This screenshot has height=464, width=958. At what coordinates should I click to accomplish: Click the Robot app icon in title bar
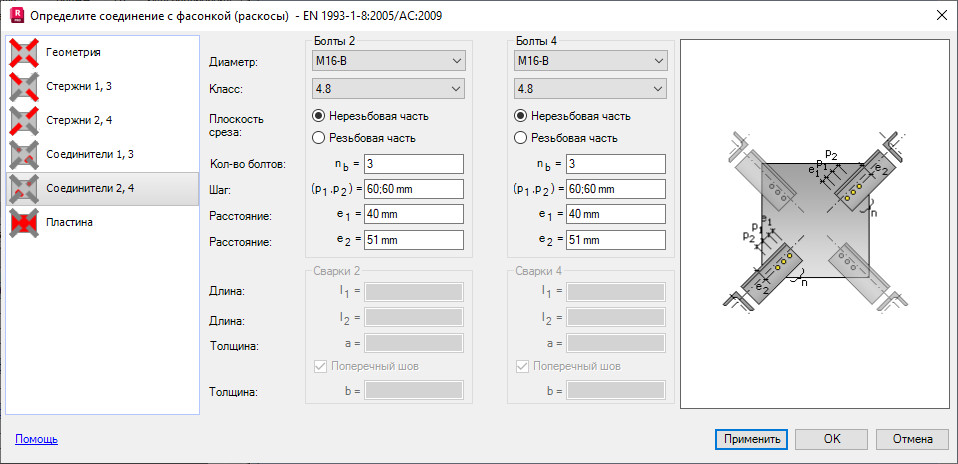click(x=18, y=15)
